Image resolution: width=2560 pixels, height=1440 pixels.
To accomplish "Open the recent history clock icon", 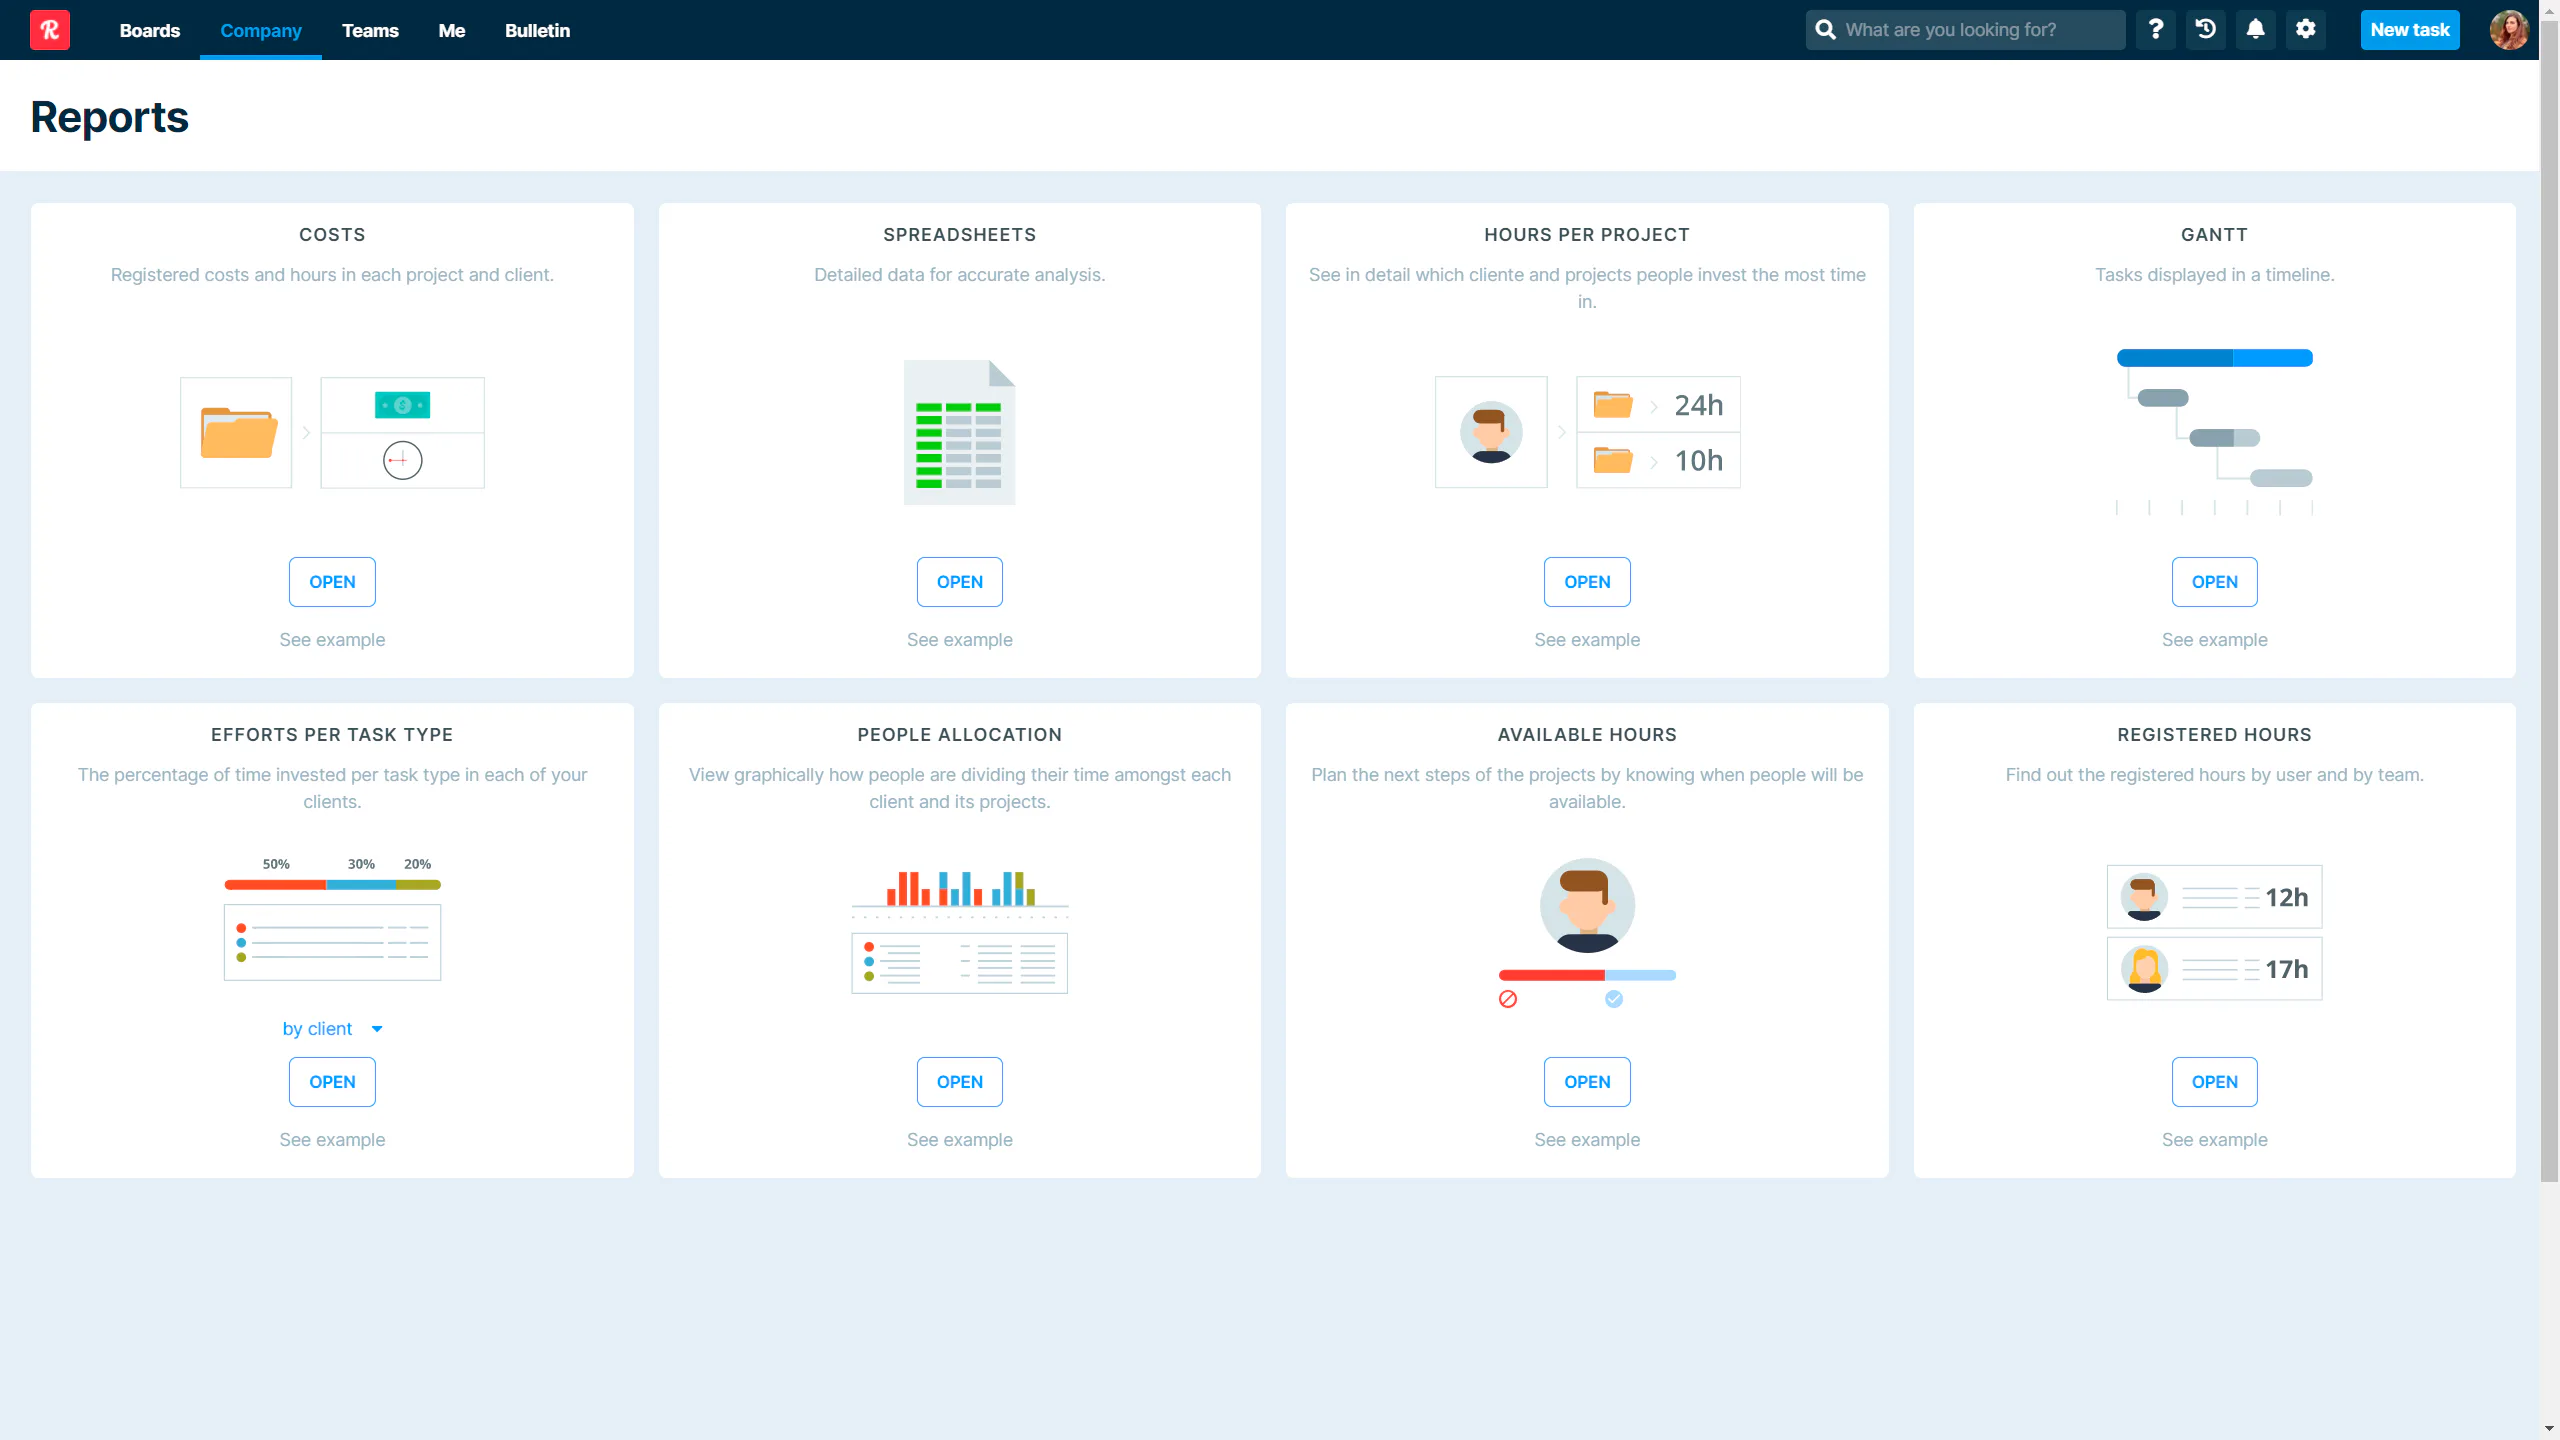I will pos(2205,30).
